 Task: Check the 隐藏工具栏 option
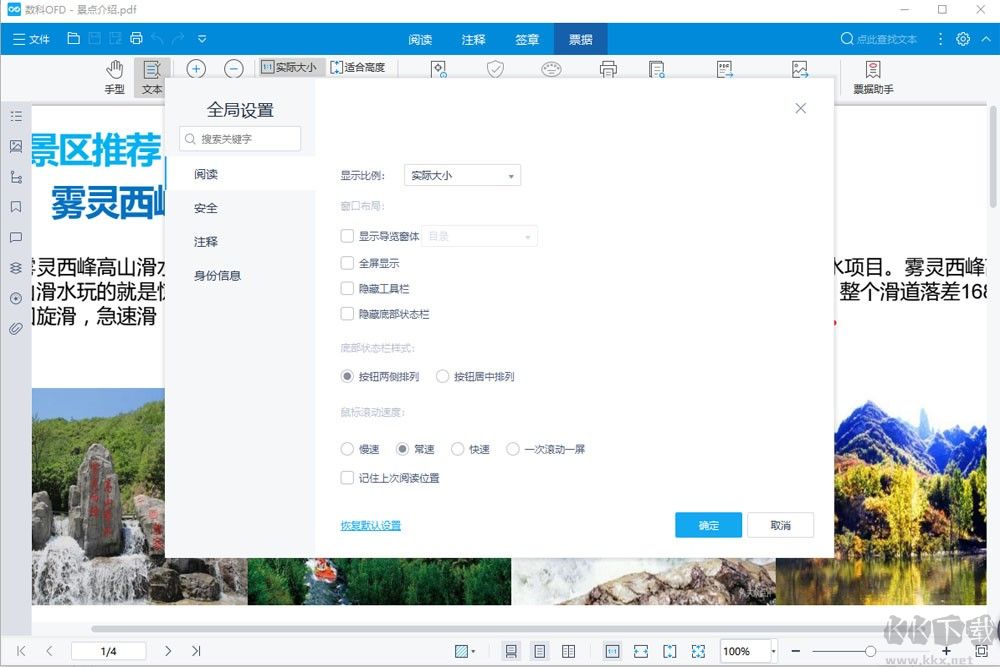pyautogui.click(x=347, y=290)
